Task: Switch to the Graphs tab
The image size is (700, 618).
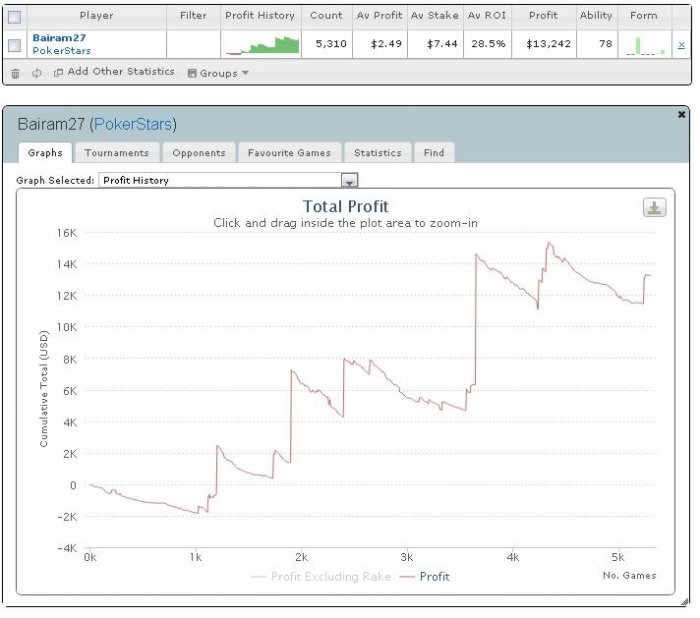Action: pos(45,153)
